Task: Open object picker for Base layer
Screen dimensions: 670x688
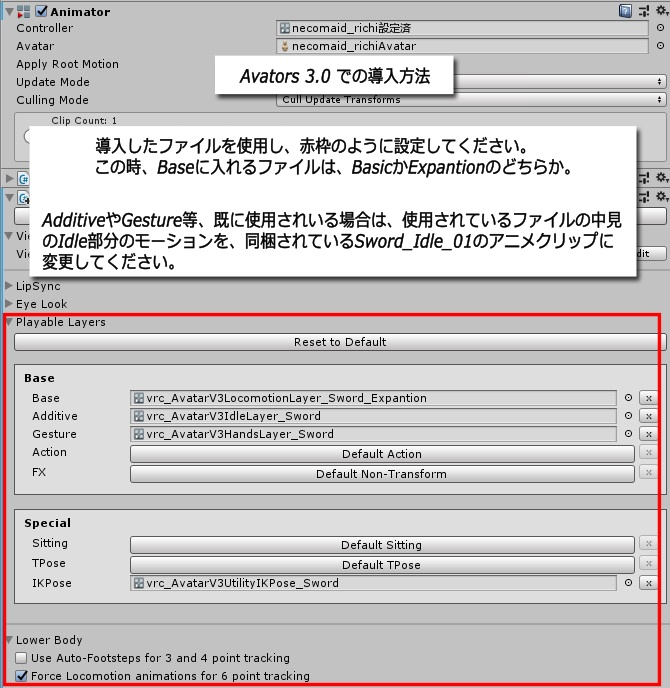Action: coord(628,398)
